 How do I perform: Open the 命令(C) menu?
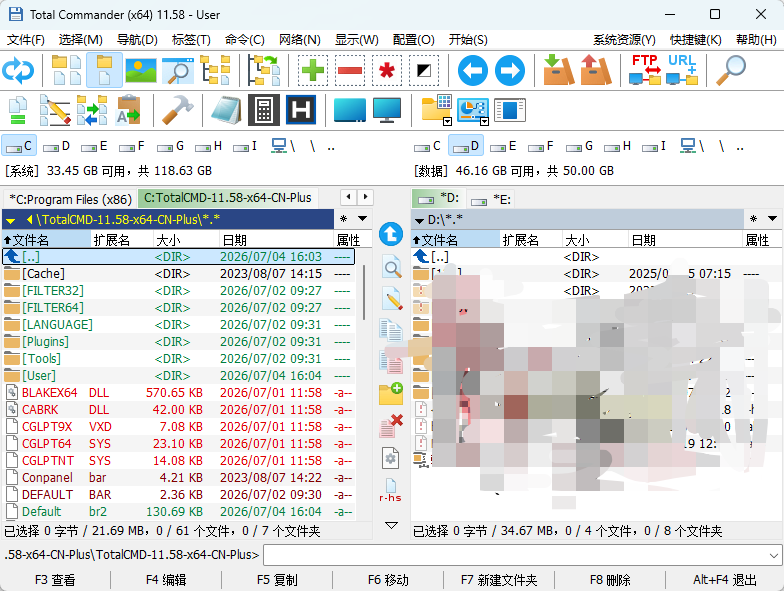coord(244,40)
